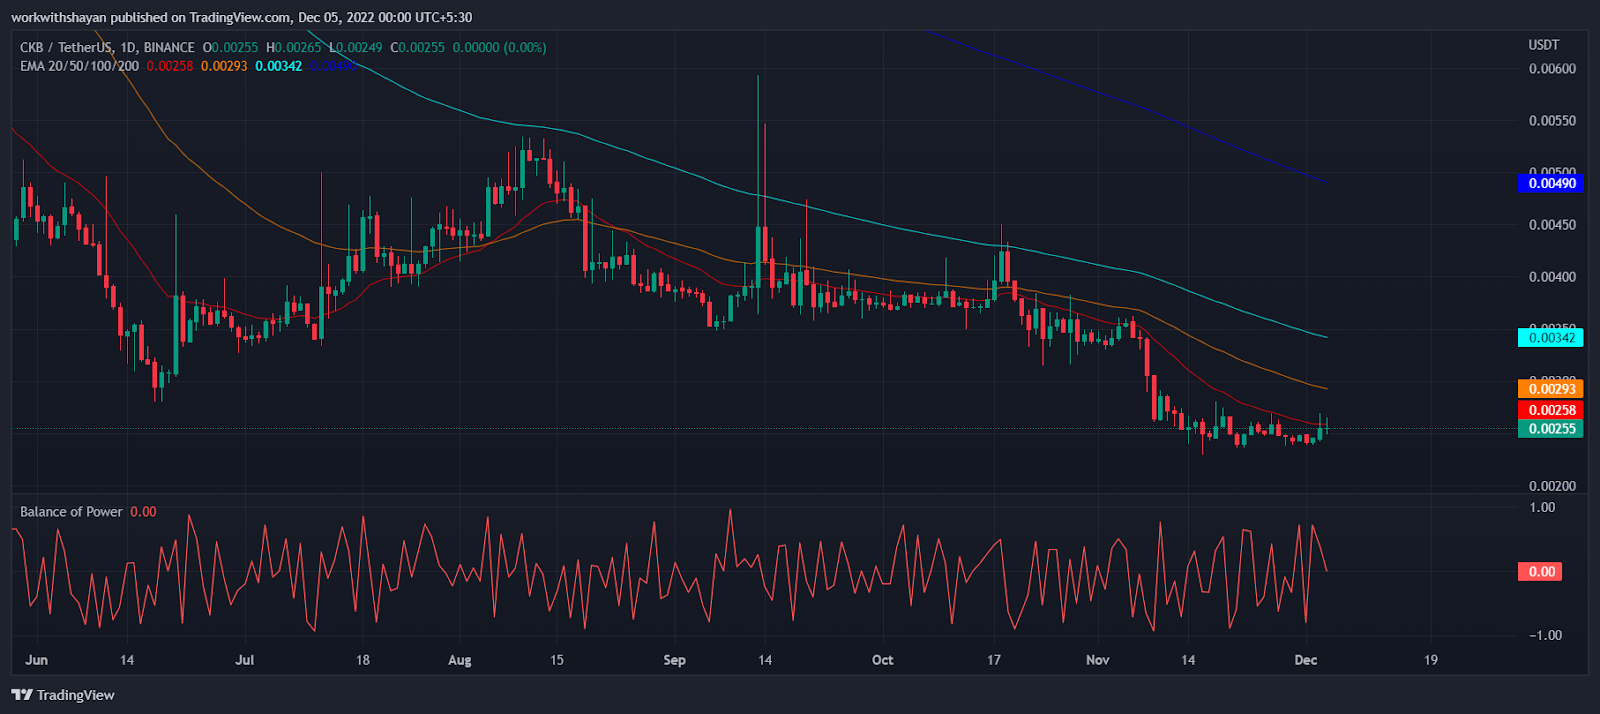Click the blue 0.00490 price axis tag
The height and width of the screenshot is (714, 1600).
[1550, 183]
